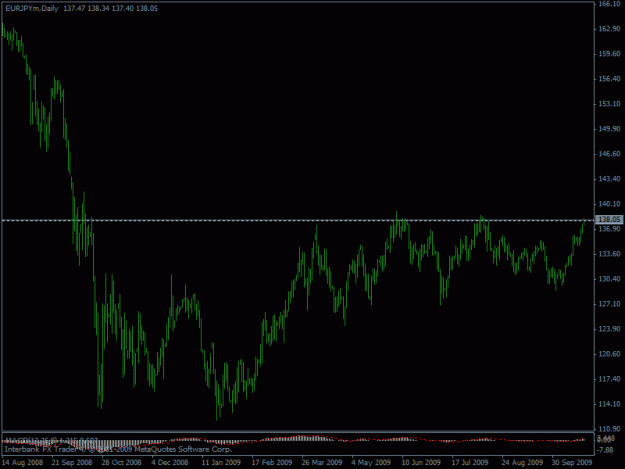The width and height of the screenshot is (625, 469).
Task: Select the 159.60 price scale label
Action: [609, 54]
